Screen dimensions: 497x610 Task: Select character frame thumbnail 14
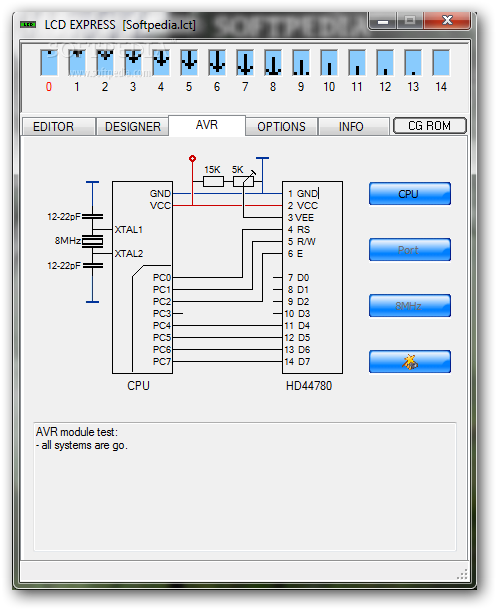coord(441,62)
